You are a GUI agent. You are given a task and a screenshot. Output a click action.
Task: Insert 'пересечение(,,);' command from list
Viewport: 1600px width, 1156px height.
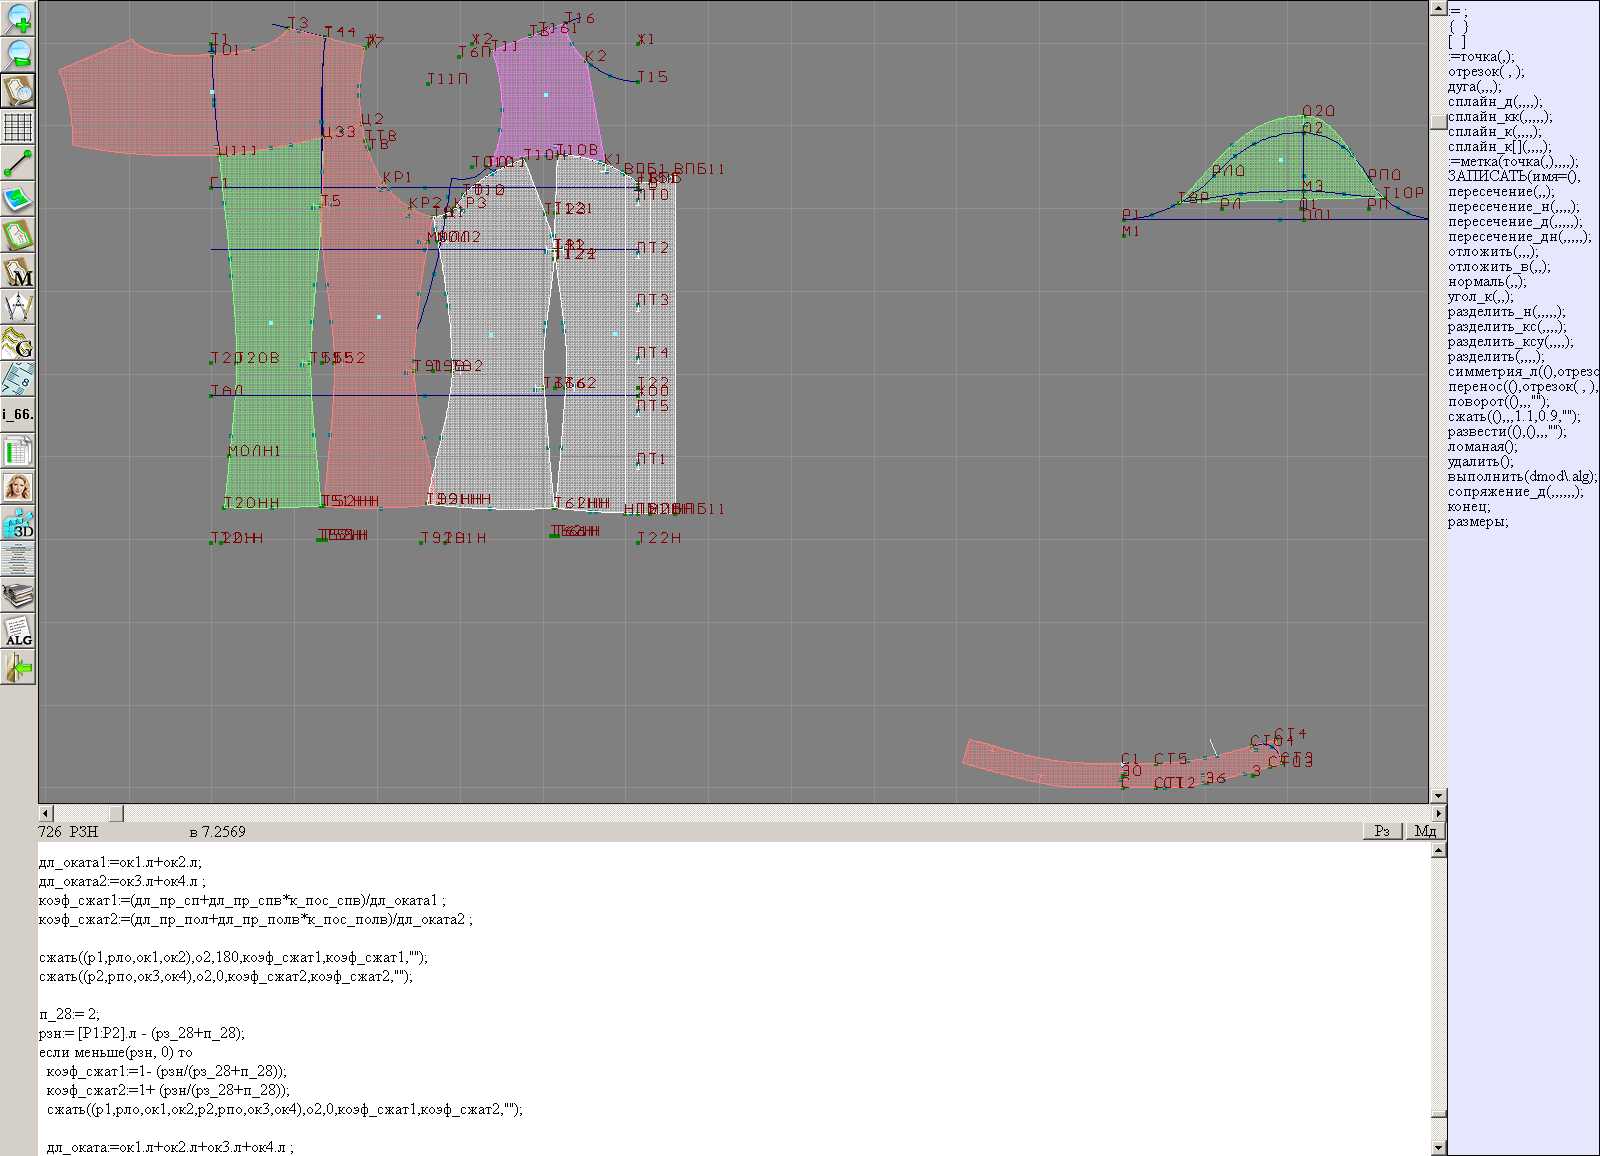[x=1500, y=192]
